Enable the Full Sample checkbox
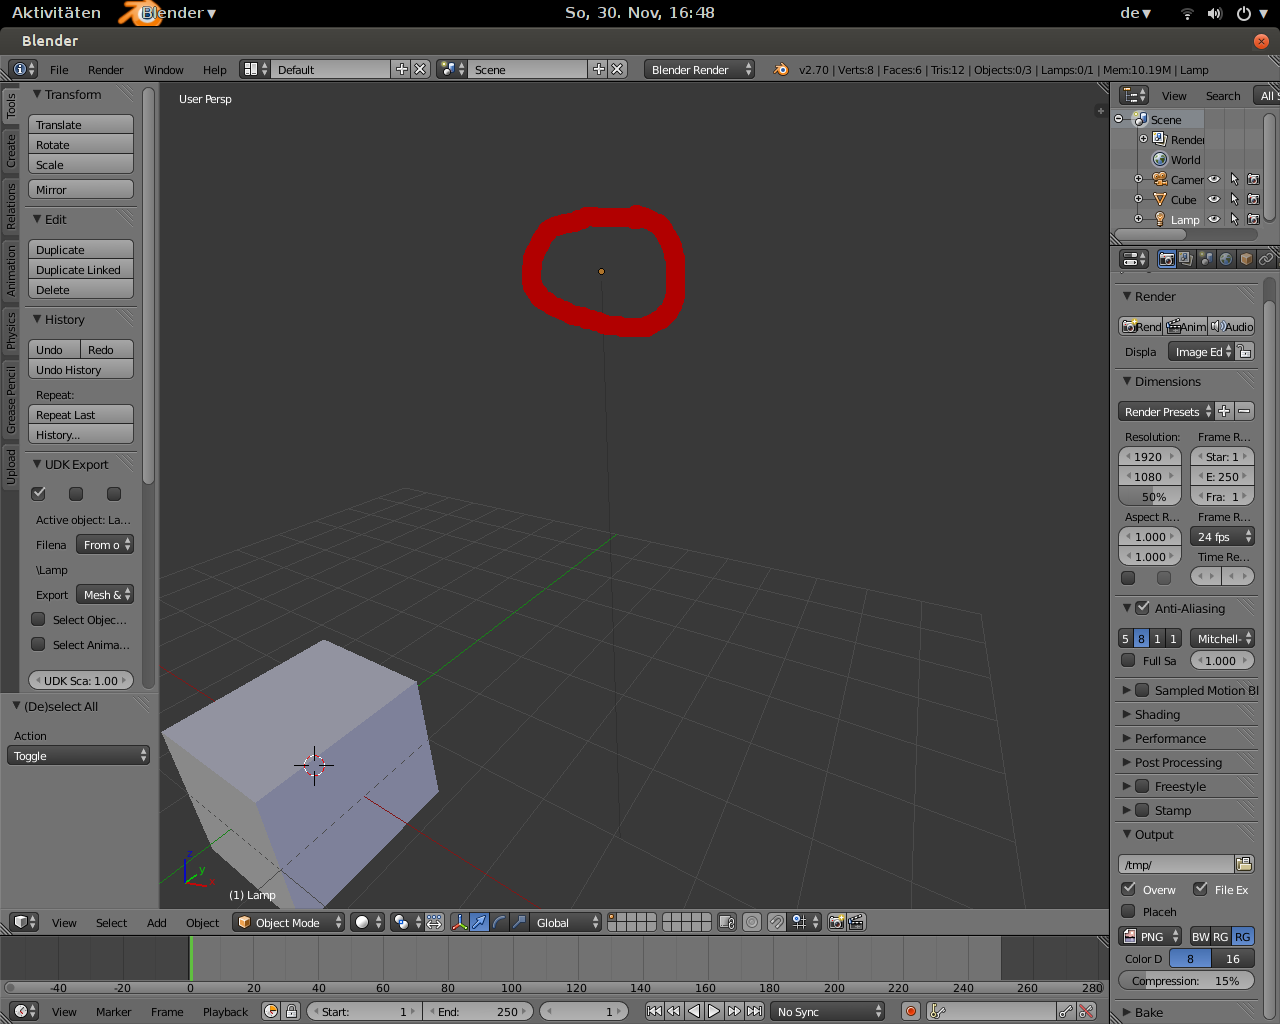The width and height of the screenshot is (1280, 1024). (1128, 660)
